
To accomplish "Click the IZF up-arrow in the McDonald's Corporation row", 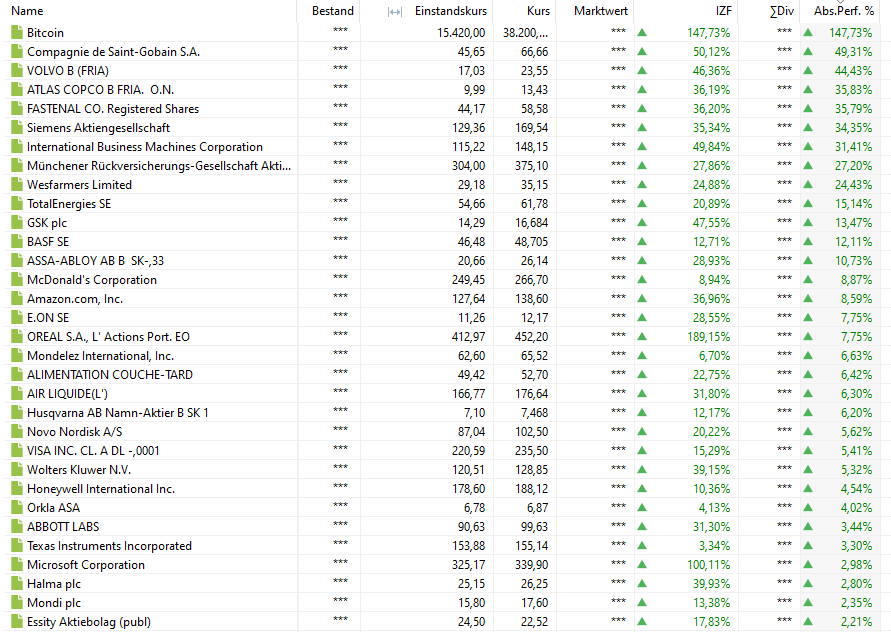I will click(642, 280).
